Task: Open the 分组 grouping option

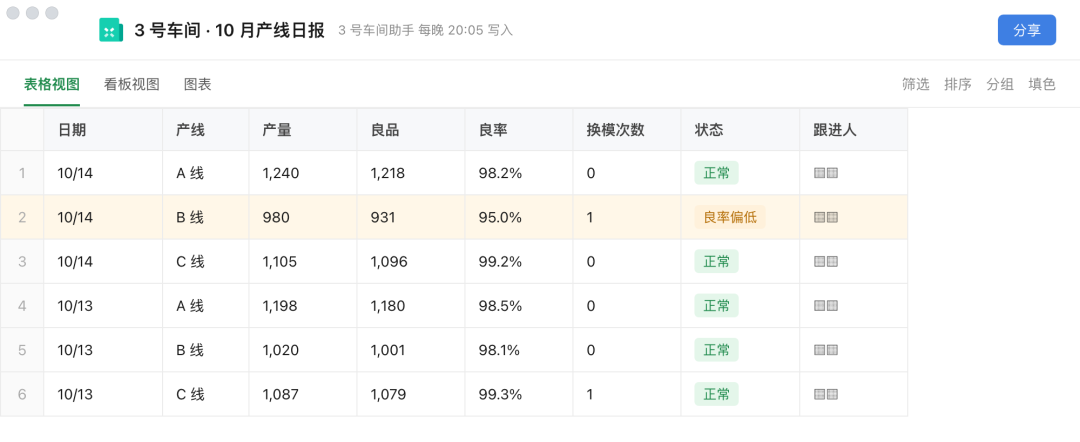Action: (999, 85)
